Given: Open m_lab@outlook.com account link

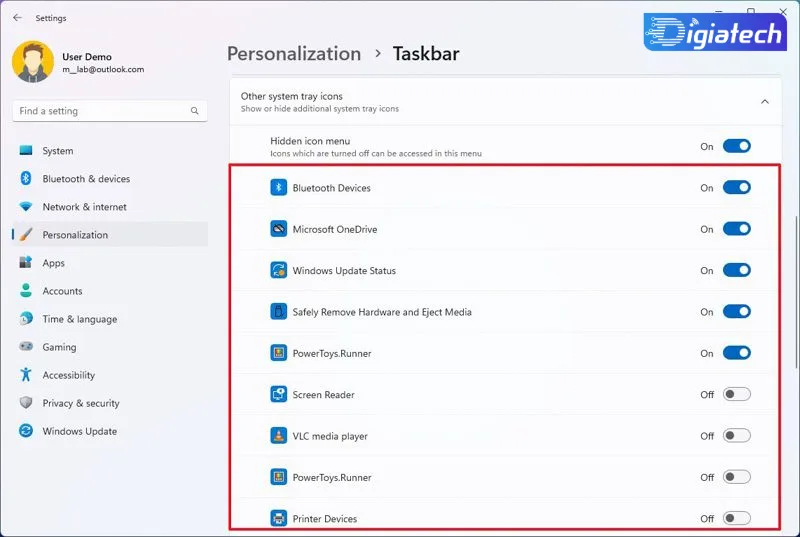Looking at the screenshot, I should tap(103, 69).
